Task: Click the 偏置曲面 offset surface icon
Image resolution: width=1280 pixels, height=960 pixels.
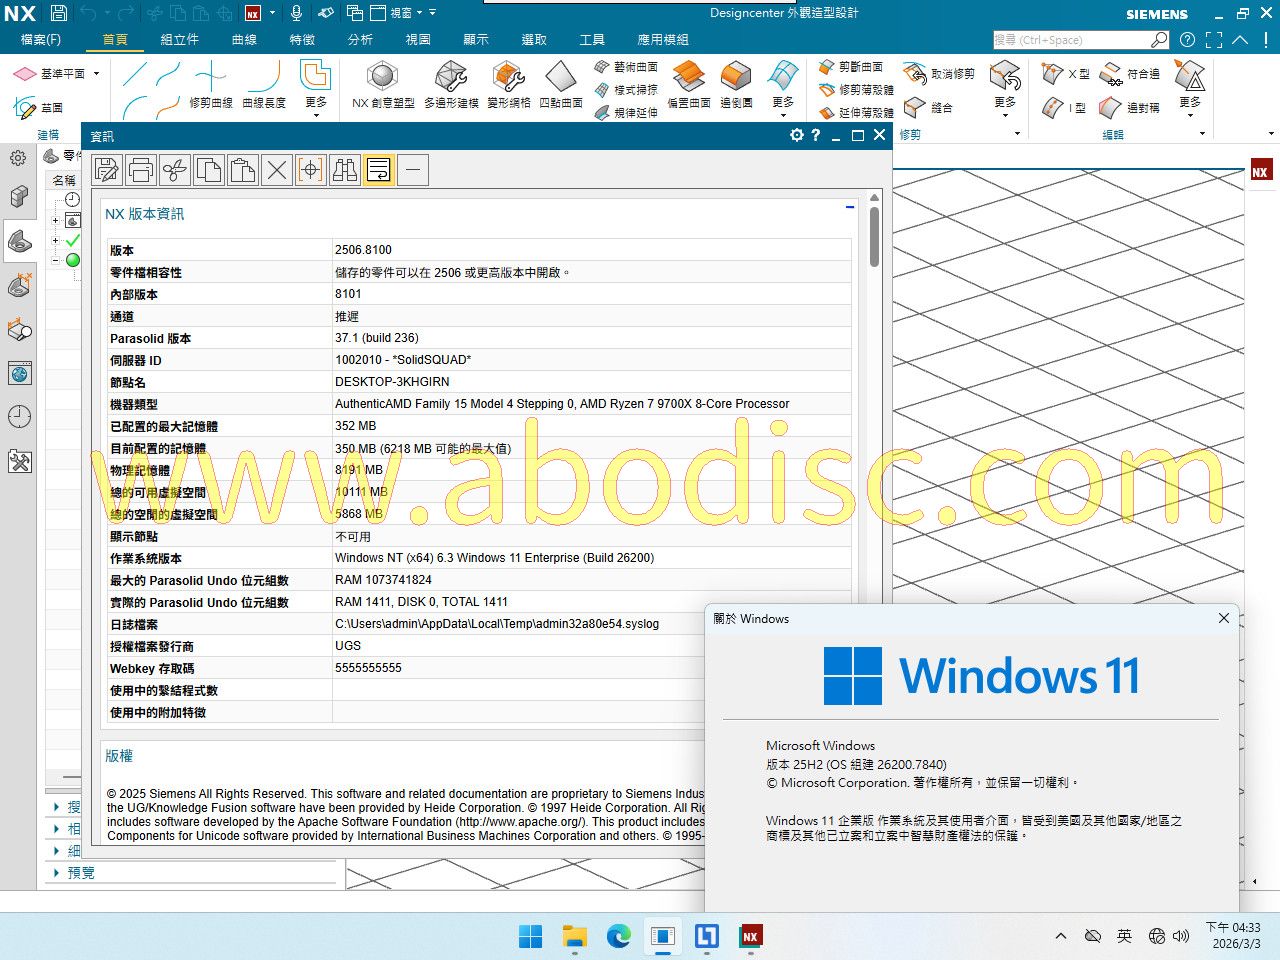Action: (688, 78)
